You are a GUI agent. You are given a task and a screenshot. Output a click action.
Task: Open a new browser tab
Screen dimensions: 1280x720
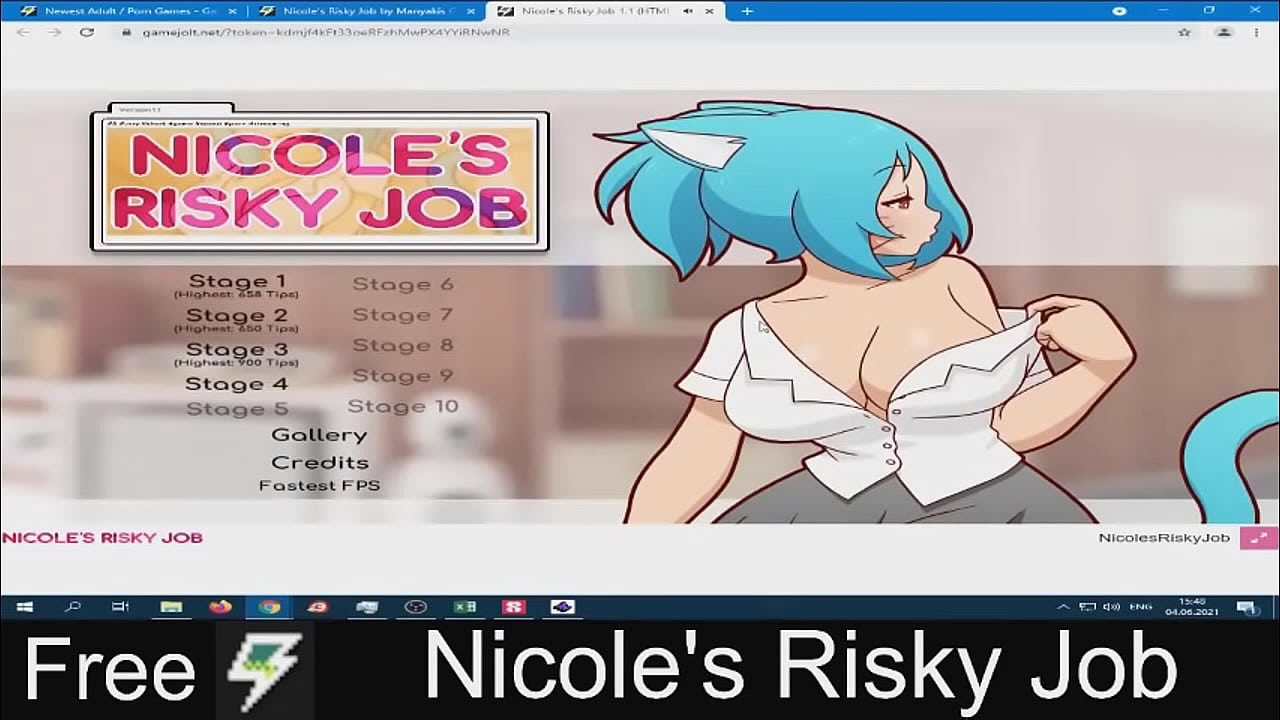click(747, 11)
